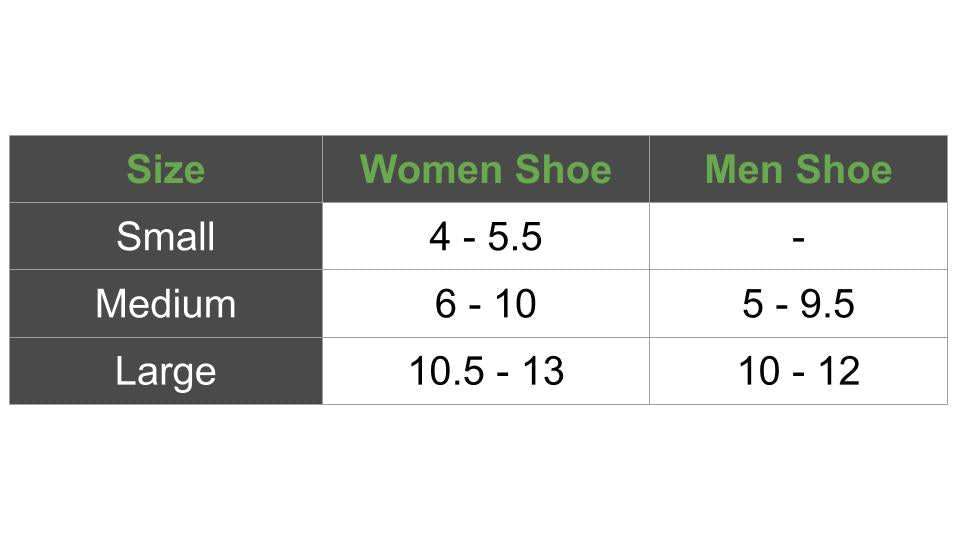Click the number 6 in the Medium row
The height and width of the screenshot is (540, 960).
(x=445, y=304)
